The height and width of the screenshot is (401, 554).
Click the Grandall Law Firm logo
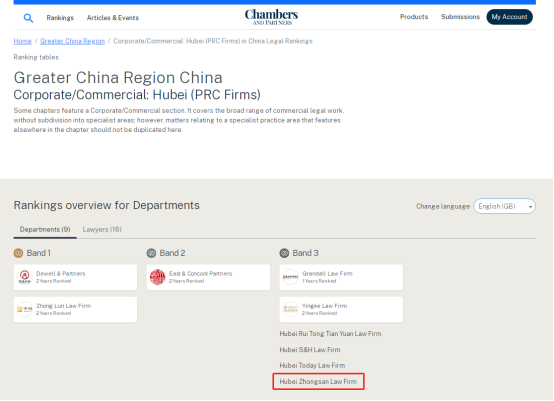coord(290,277)
